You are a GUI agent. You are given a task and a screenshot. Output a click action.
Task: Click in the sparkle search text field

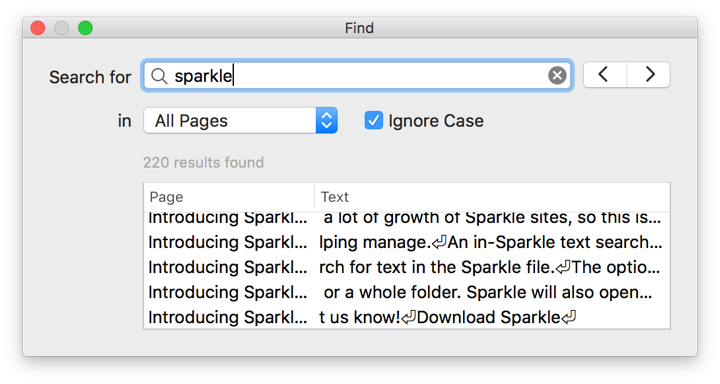357,76
